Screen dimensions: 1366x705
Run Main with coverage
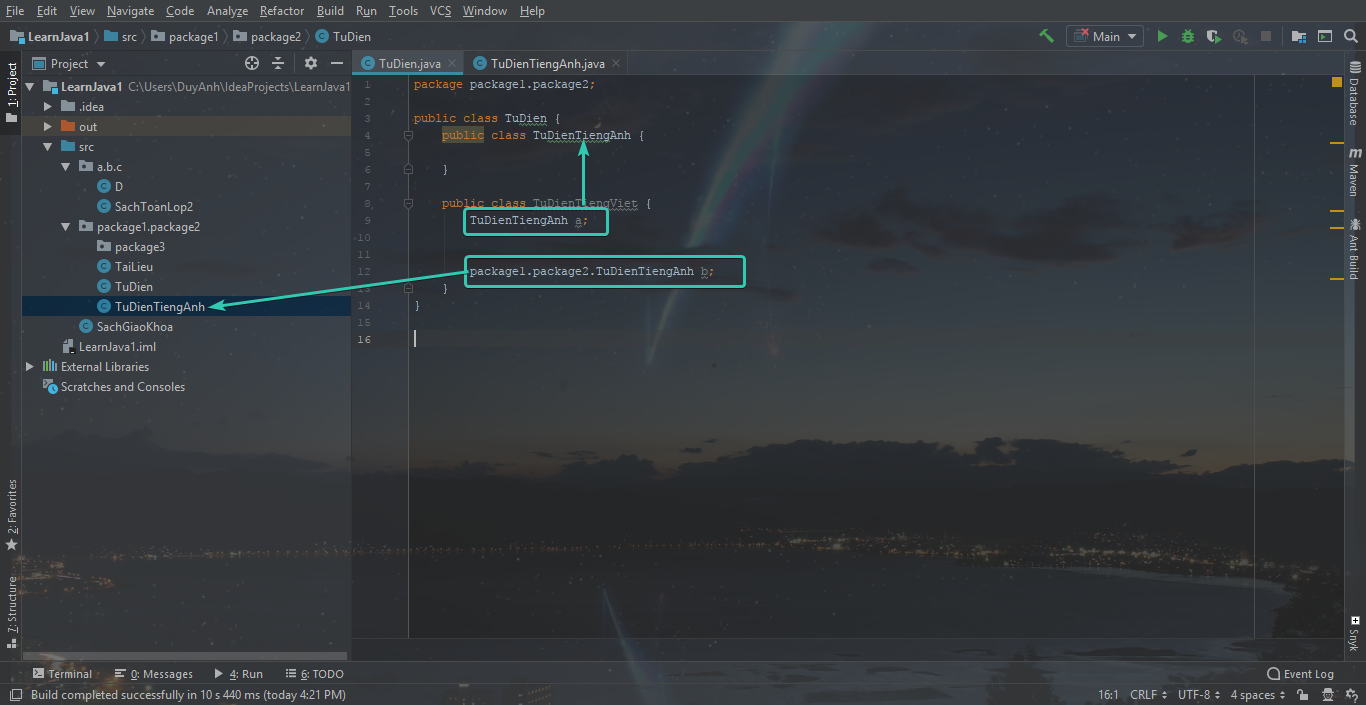(1214, 36)
